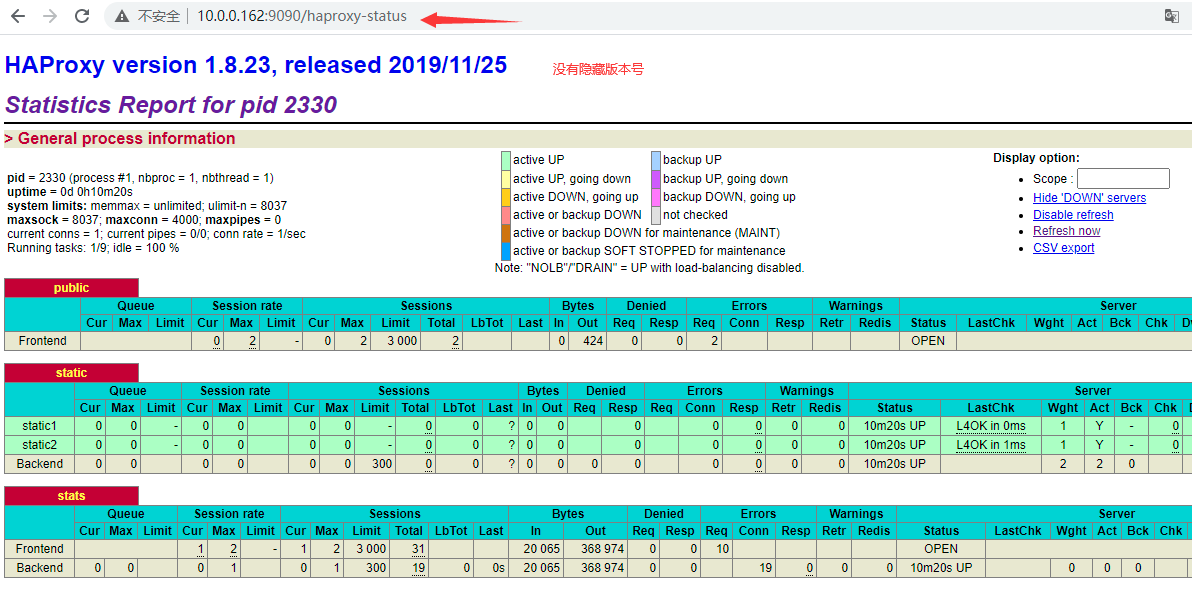Image resolution: width=1192 pixels, height=603 pixels.
Task: Select the public Frontend session limit 3 000
Action: click(402, 341)
